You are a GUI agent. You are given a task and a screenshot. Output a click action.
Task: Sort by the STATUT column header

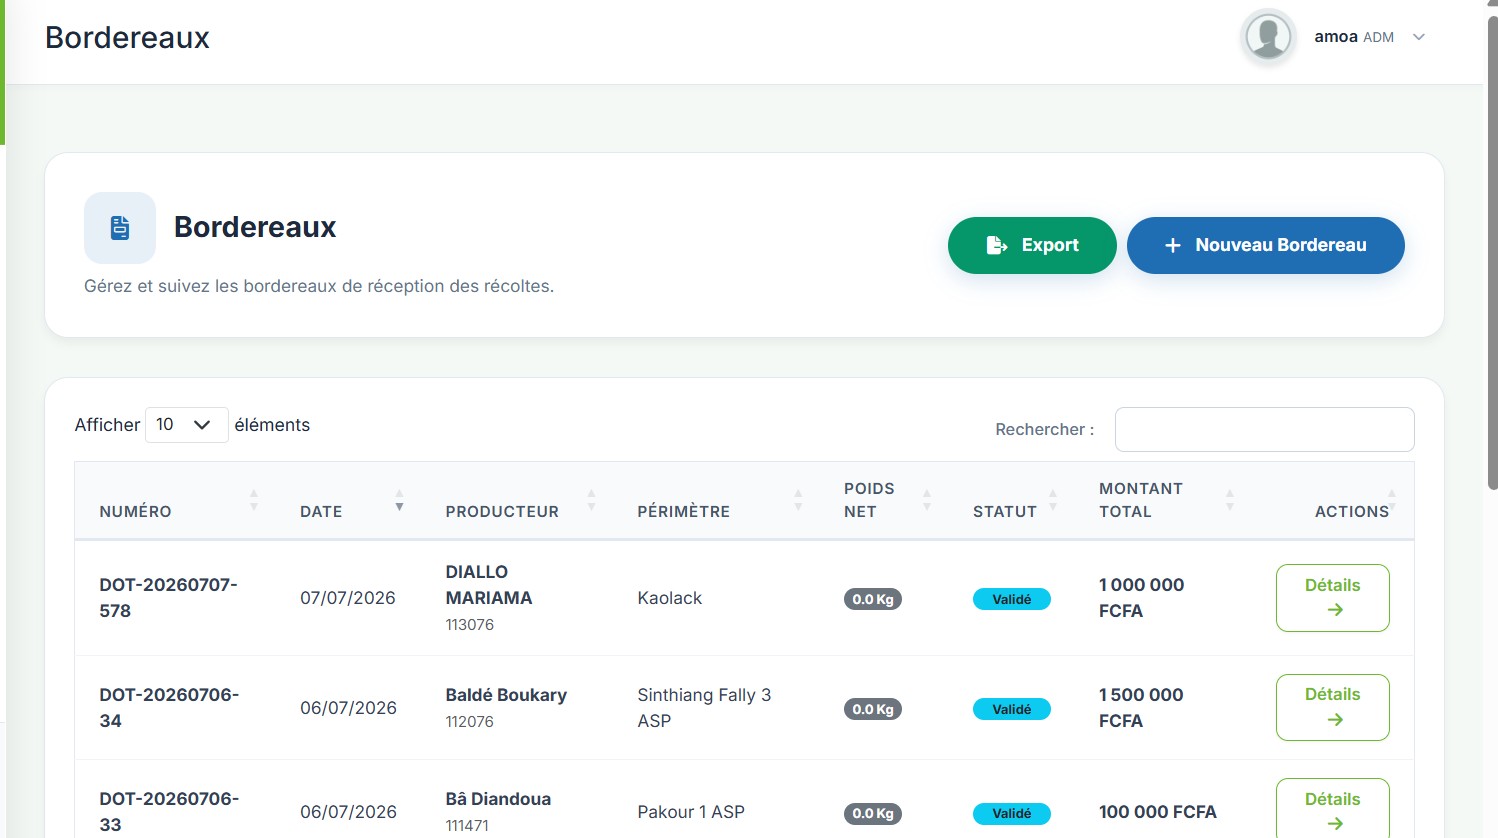(1011, 501)
